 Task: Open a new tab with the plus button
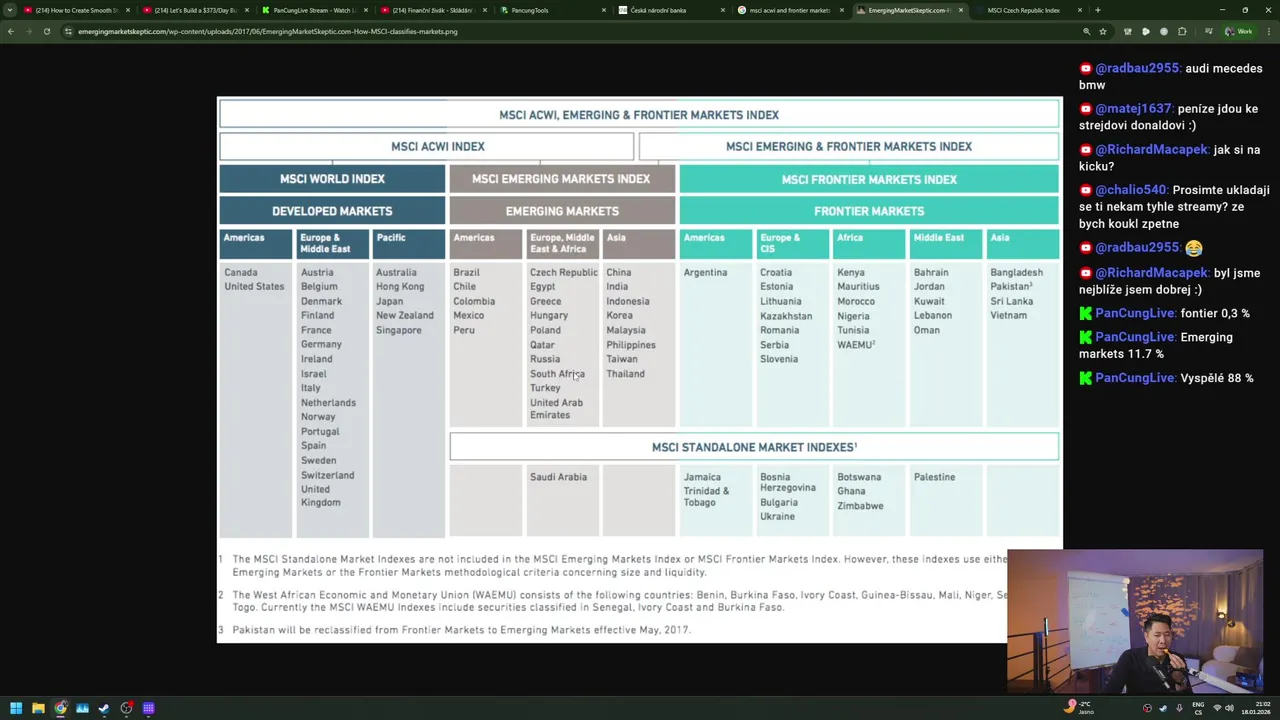(x=1097, y=10)
